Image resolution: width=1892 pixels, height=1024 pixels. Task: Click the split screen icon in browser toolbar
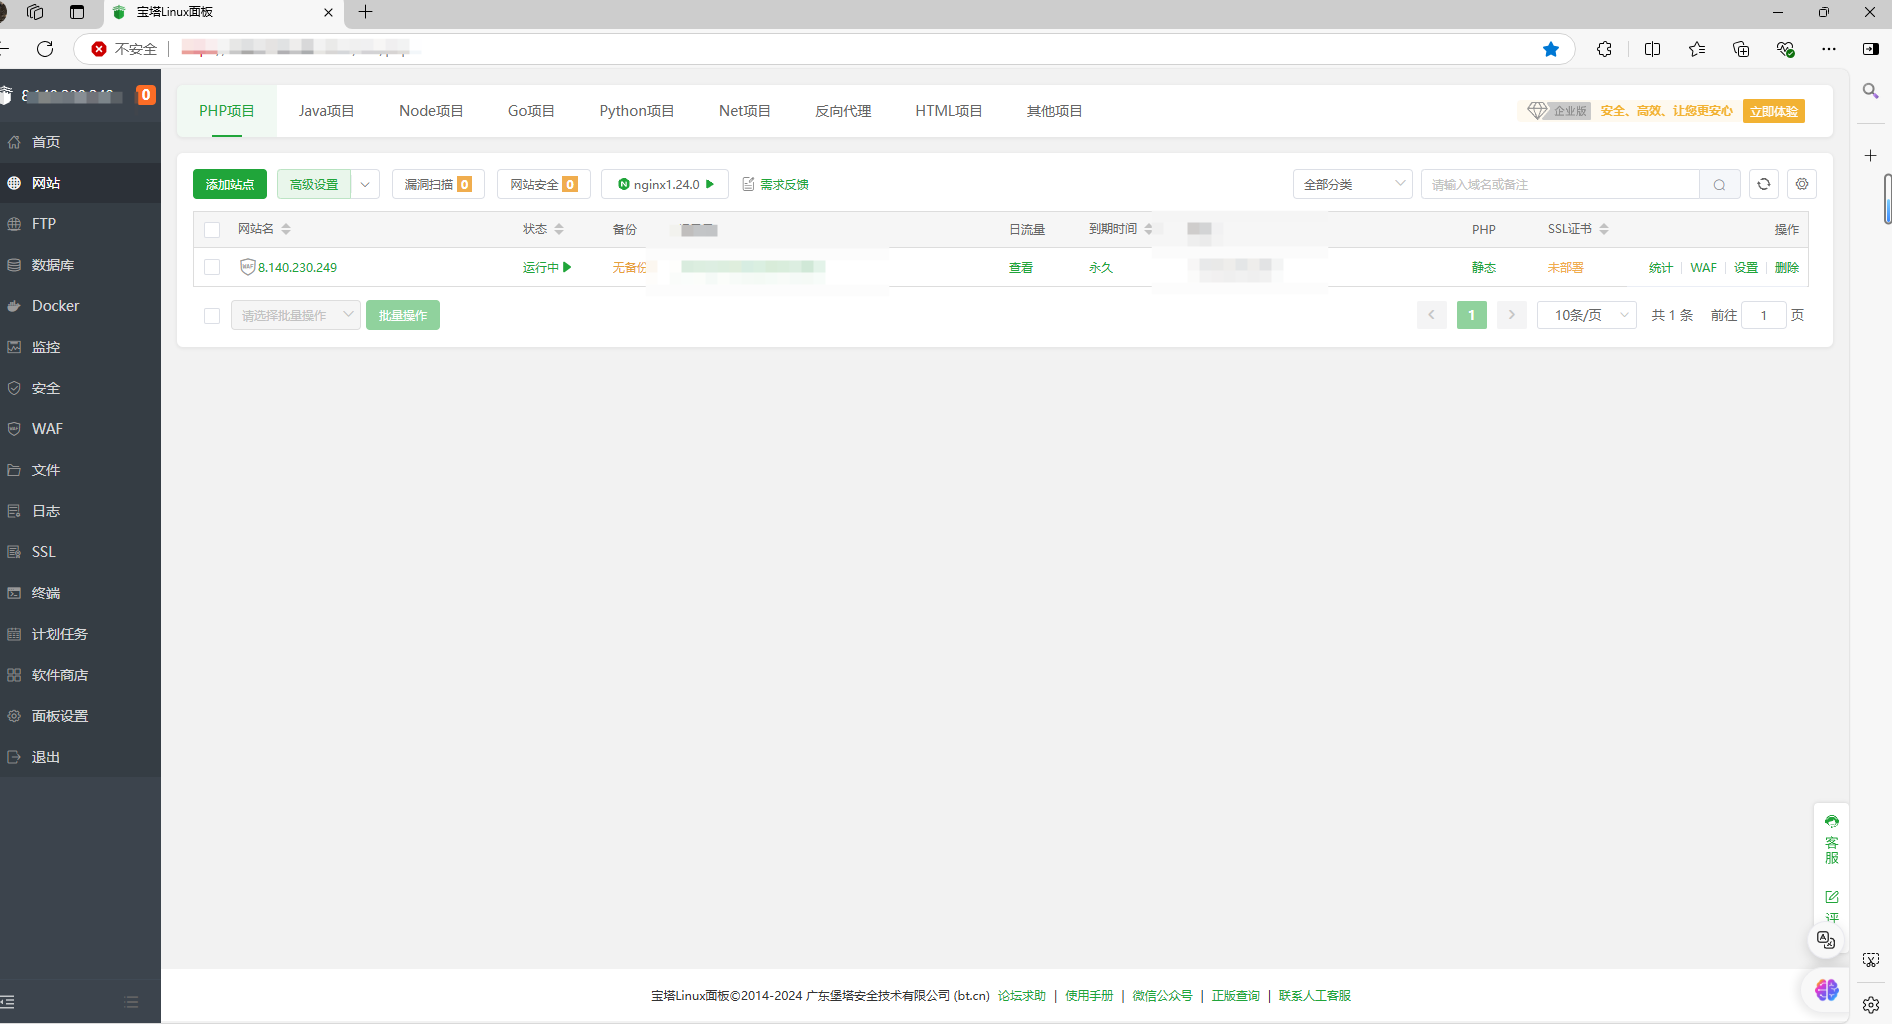1652,49
